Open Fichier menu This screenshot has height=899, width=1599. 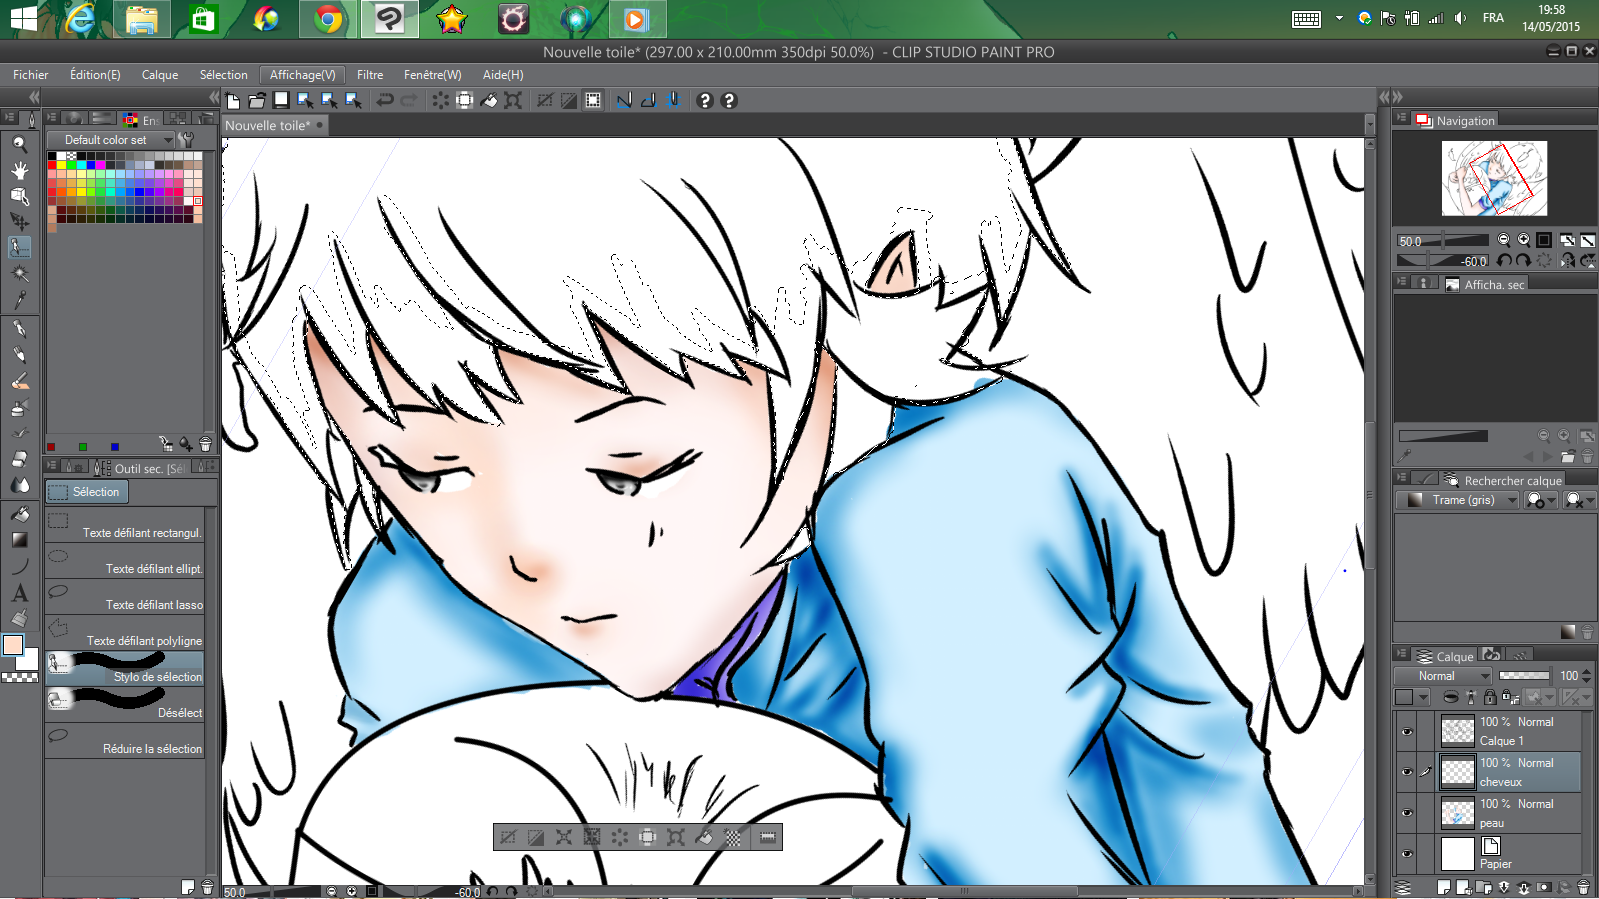click(30, 75)
